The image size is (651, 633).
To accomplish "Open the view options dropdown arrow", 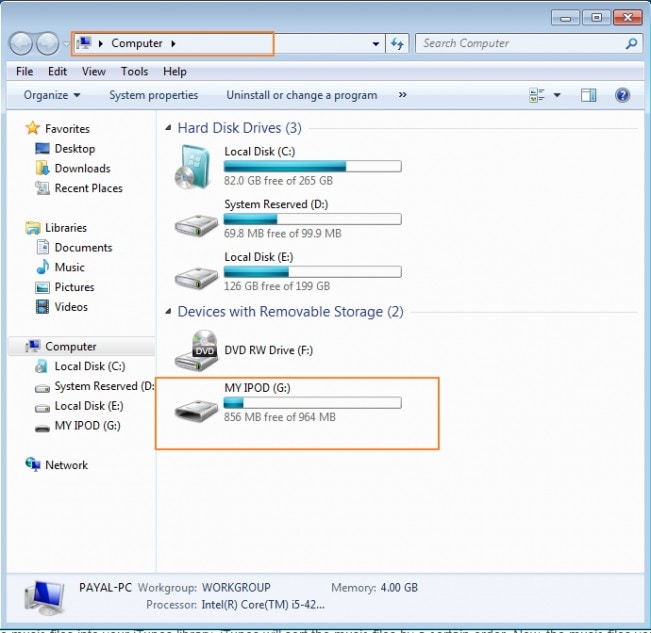I will (557, 95).
